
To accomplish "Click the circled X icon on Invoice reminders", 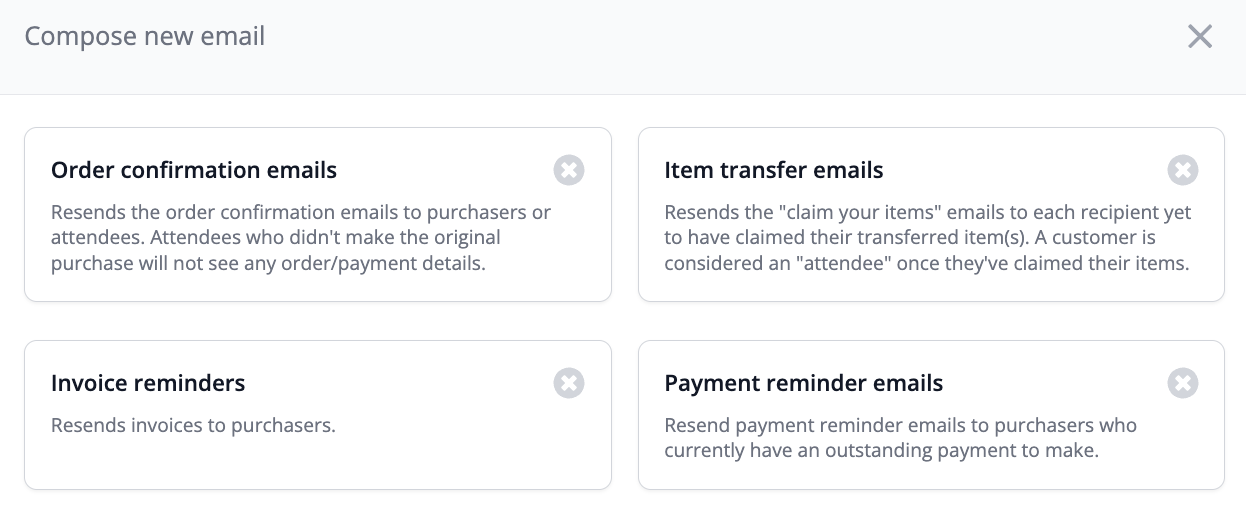I will tap(569, 383).
